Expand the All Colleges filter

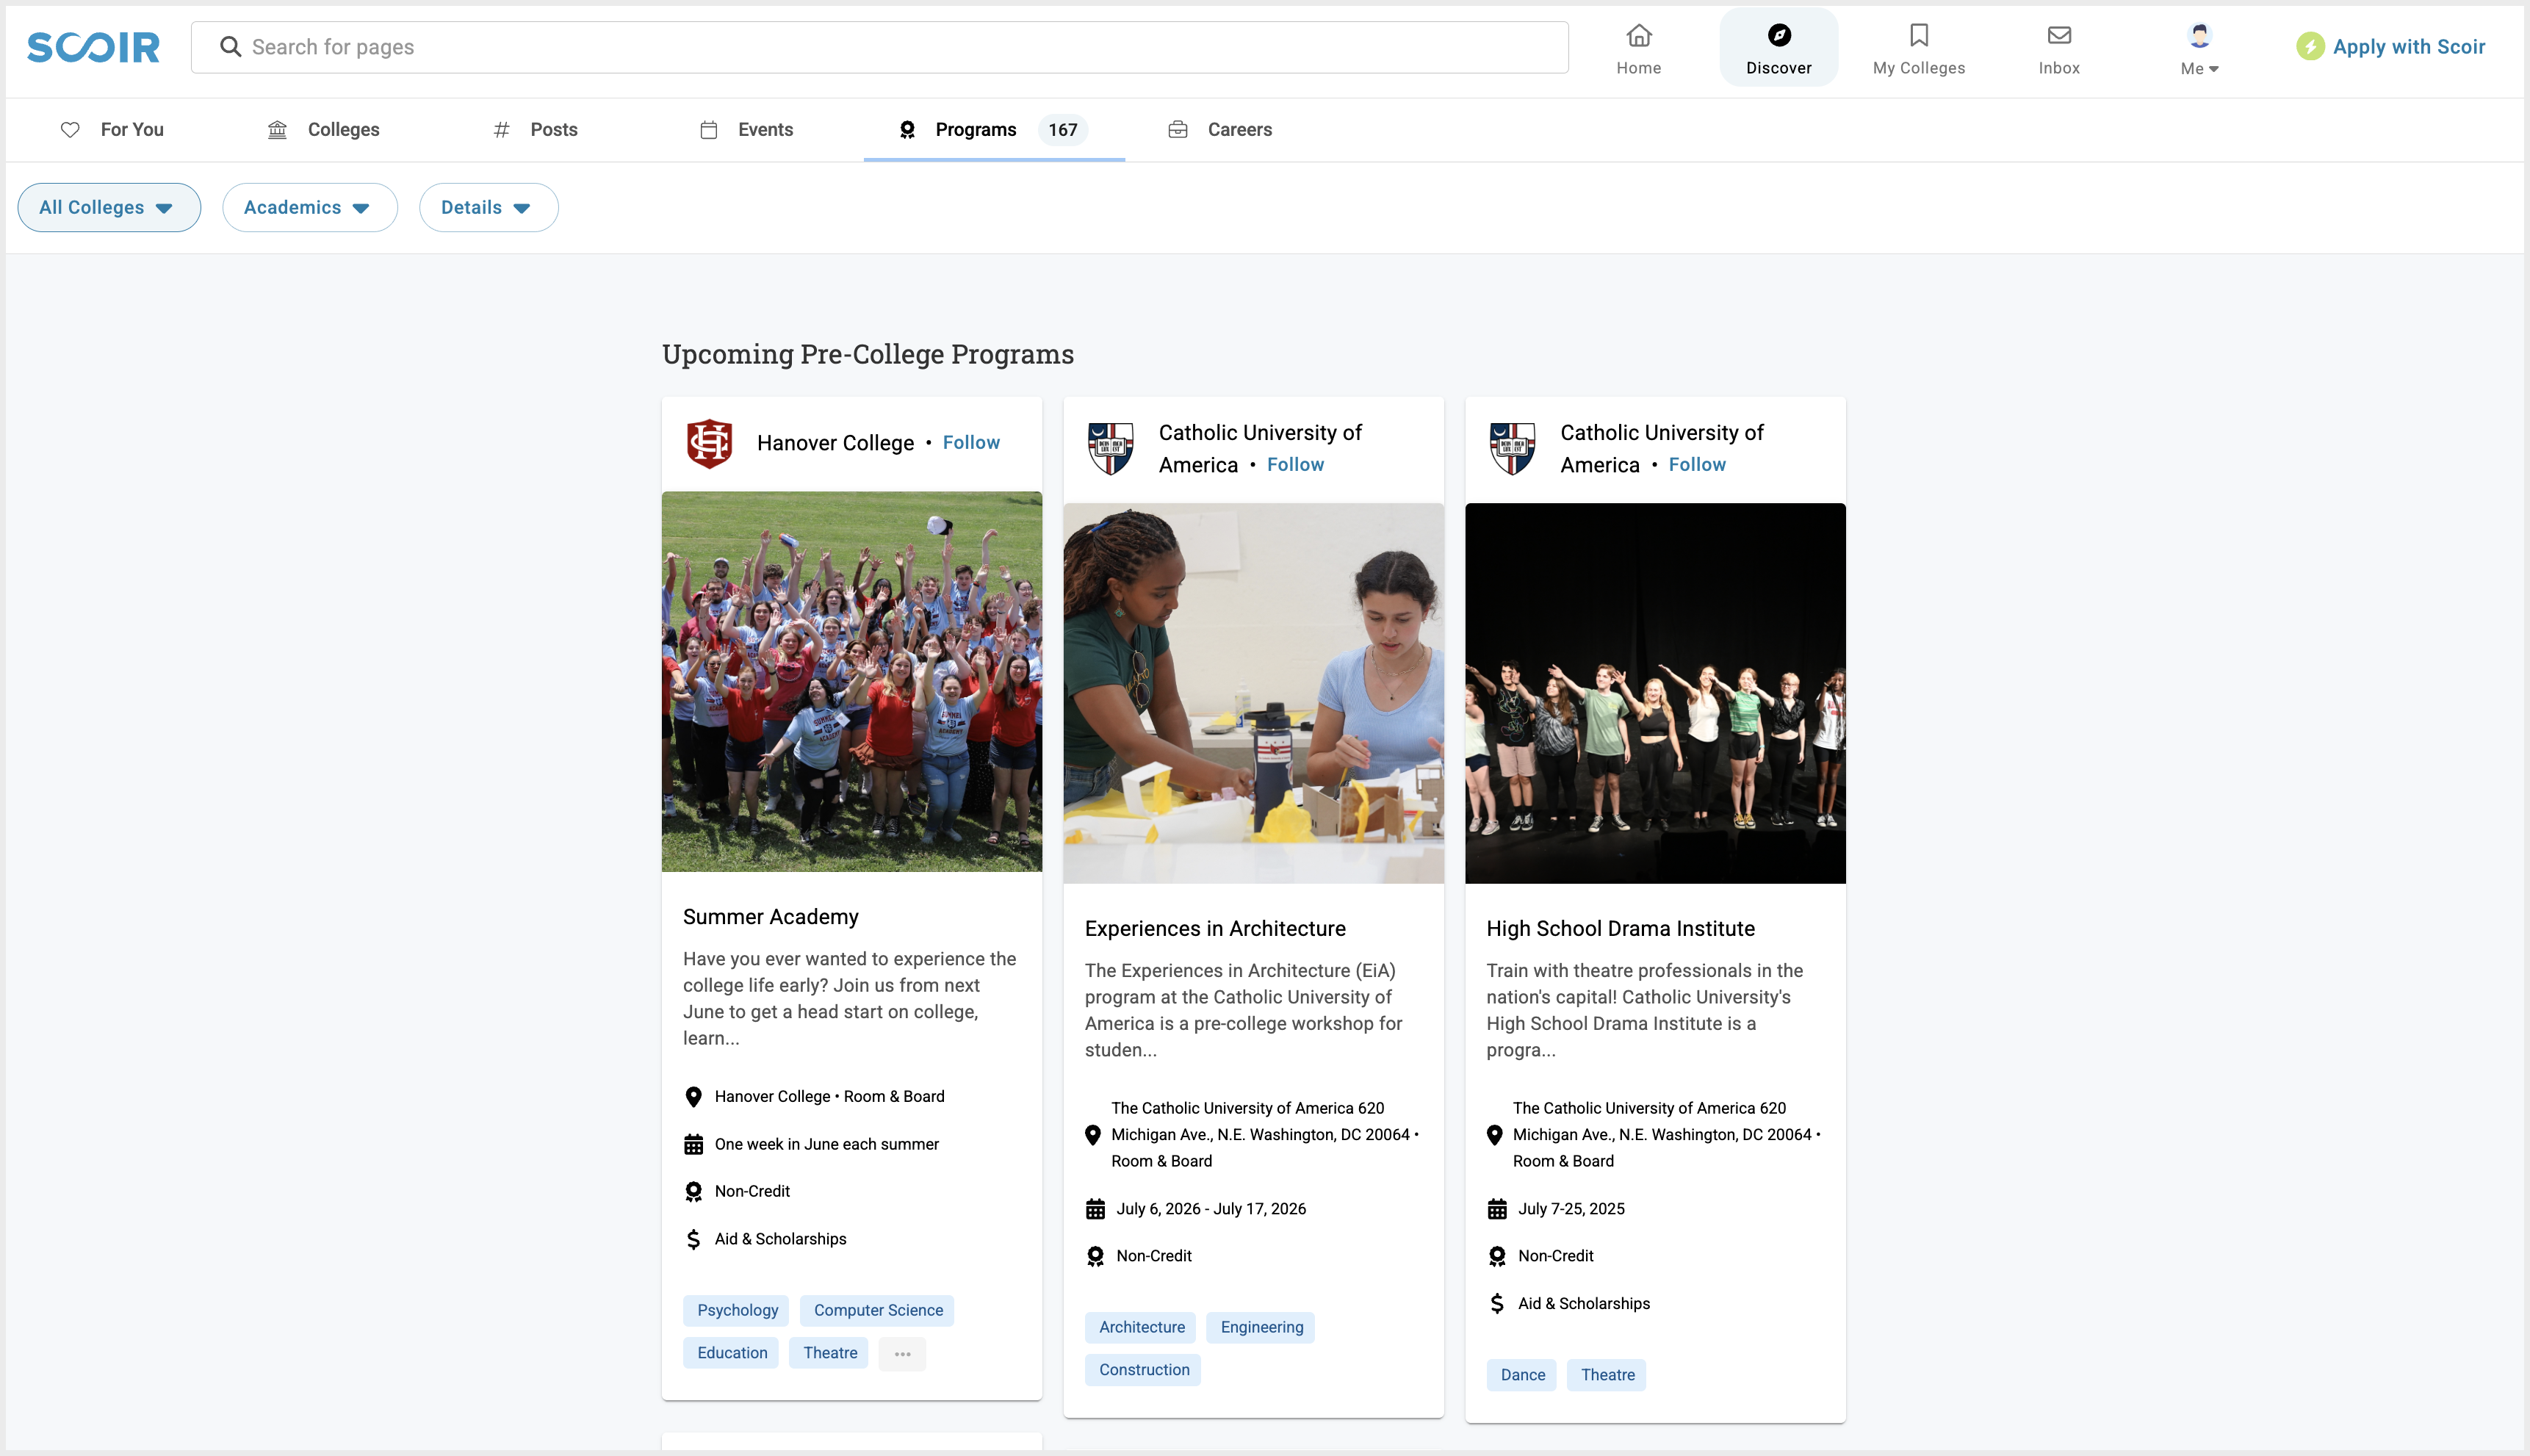[108, 208]
